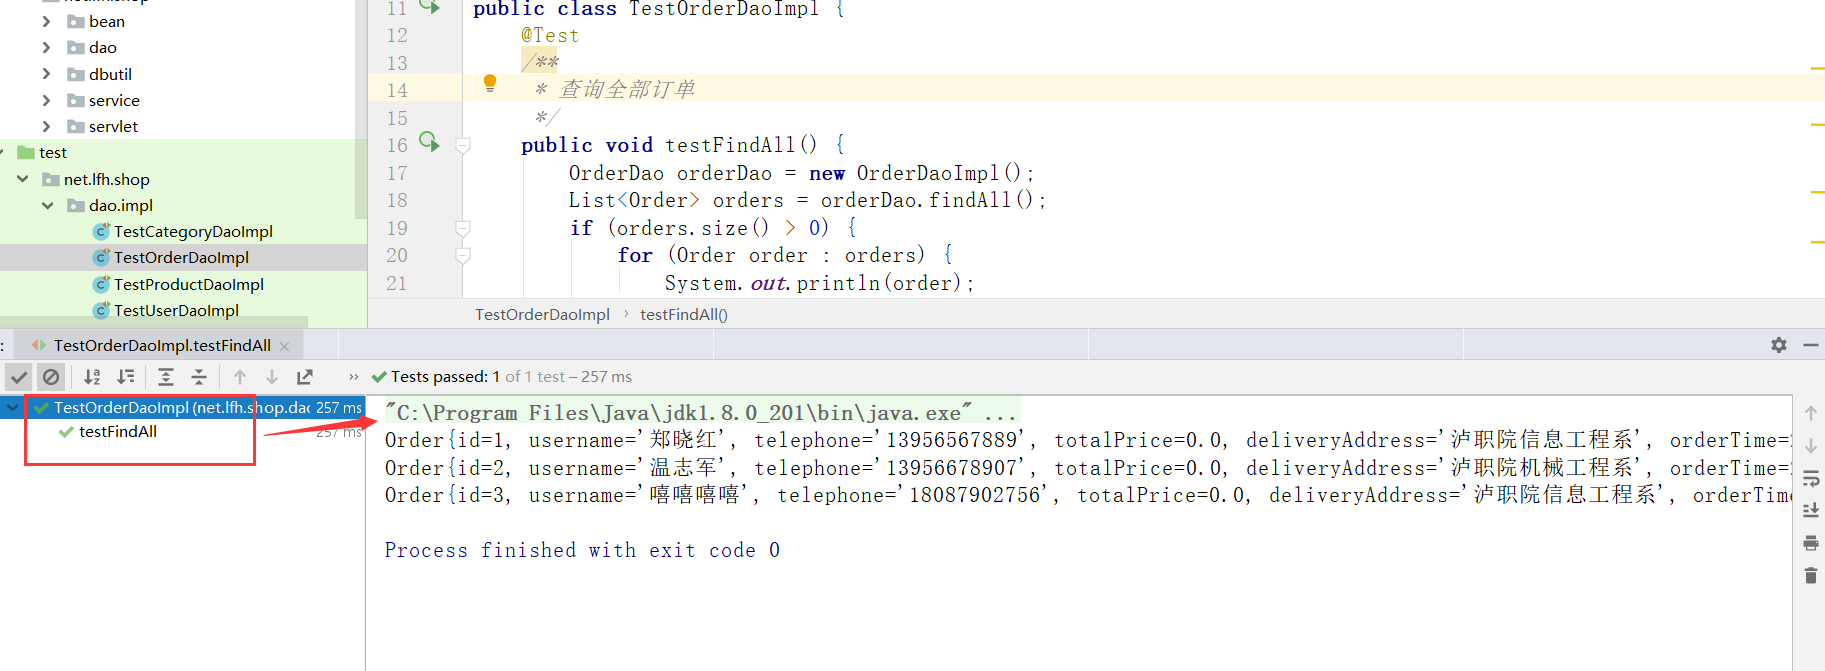Image resolution: width=1825 pixels, height=671 pixels.
Task: Click Order{id=3 output line
Action: point(1088,495)
